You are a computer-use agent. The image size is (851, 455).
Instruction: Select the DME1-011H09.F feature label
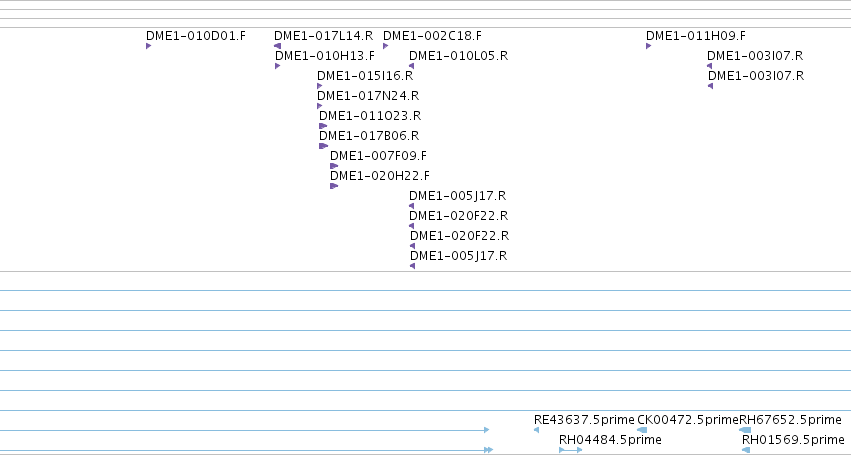[x=696, y=36]
